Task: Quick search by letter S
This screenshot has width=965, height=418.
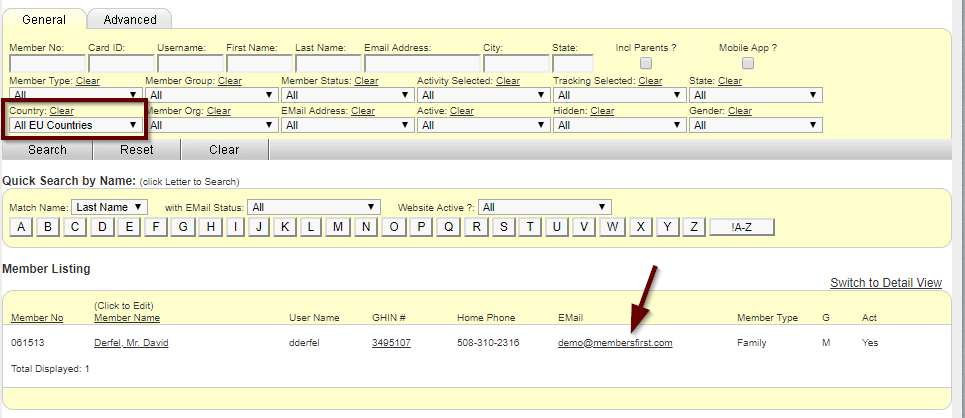Action: click(503, 227)
